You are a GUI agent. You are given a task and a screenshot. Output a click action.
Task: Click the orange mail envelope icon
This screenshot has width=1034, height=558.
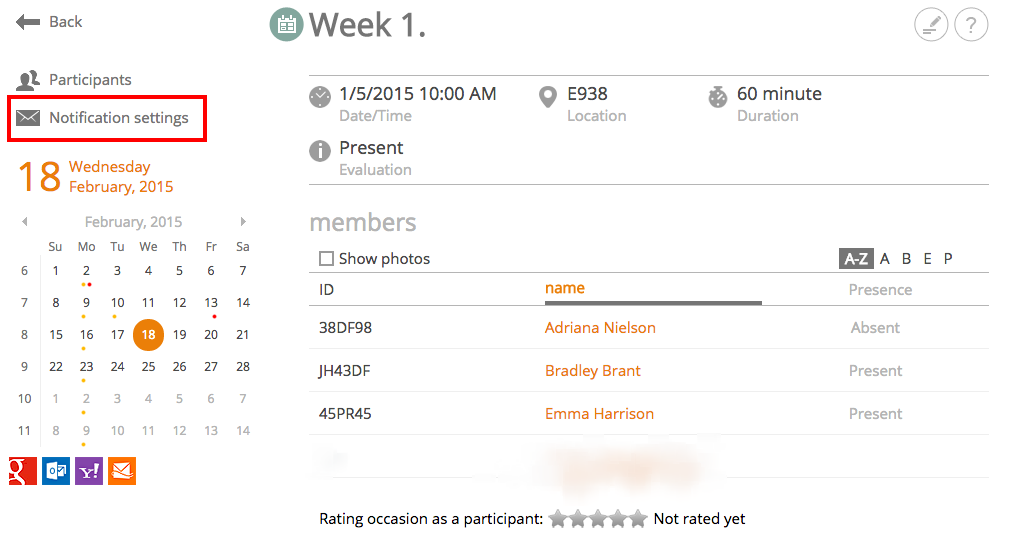(122, 471)
